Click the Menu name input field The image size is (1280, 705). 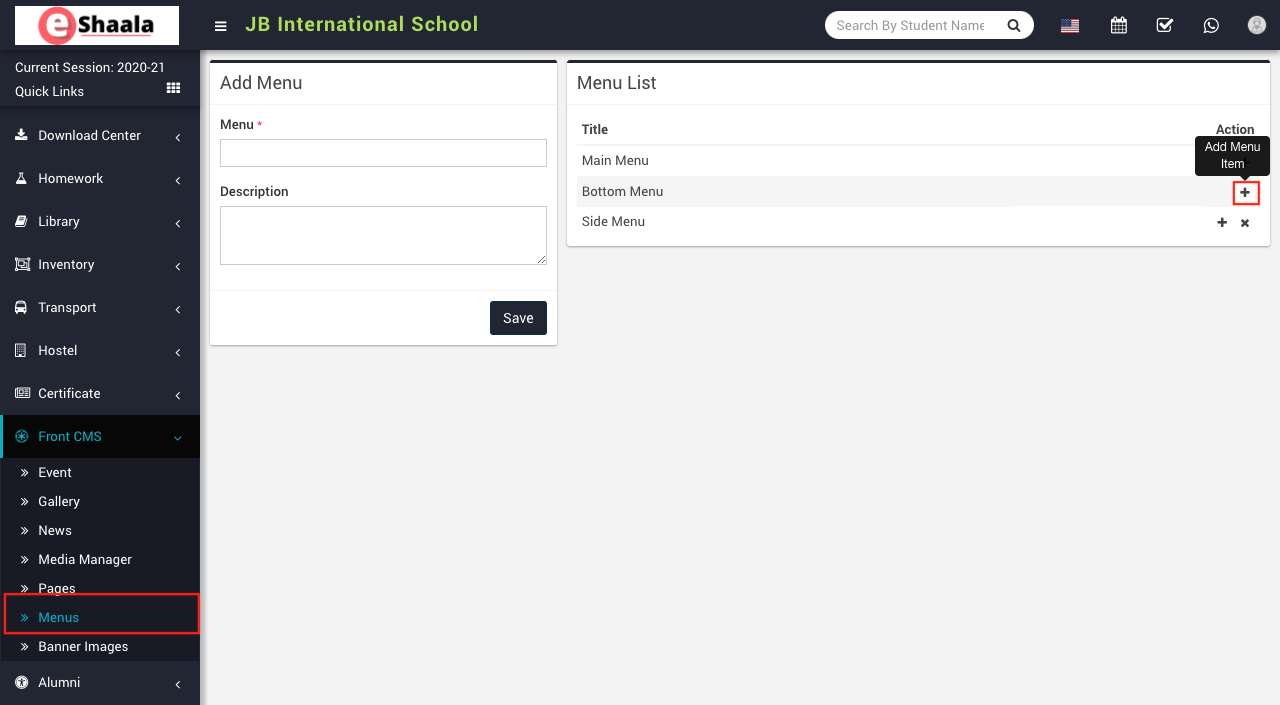click(x=383, y=153)
